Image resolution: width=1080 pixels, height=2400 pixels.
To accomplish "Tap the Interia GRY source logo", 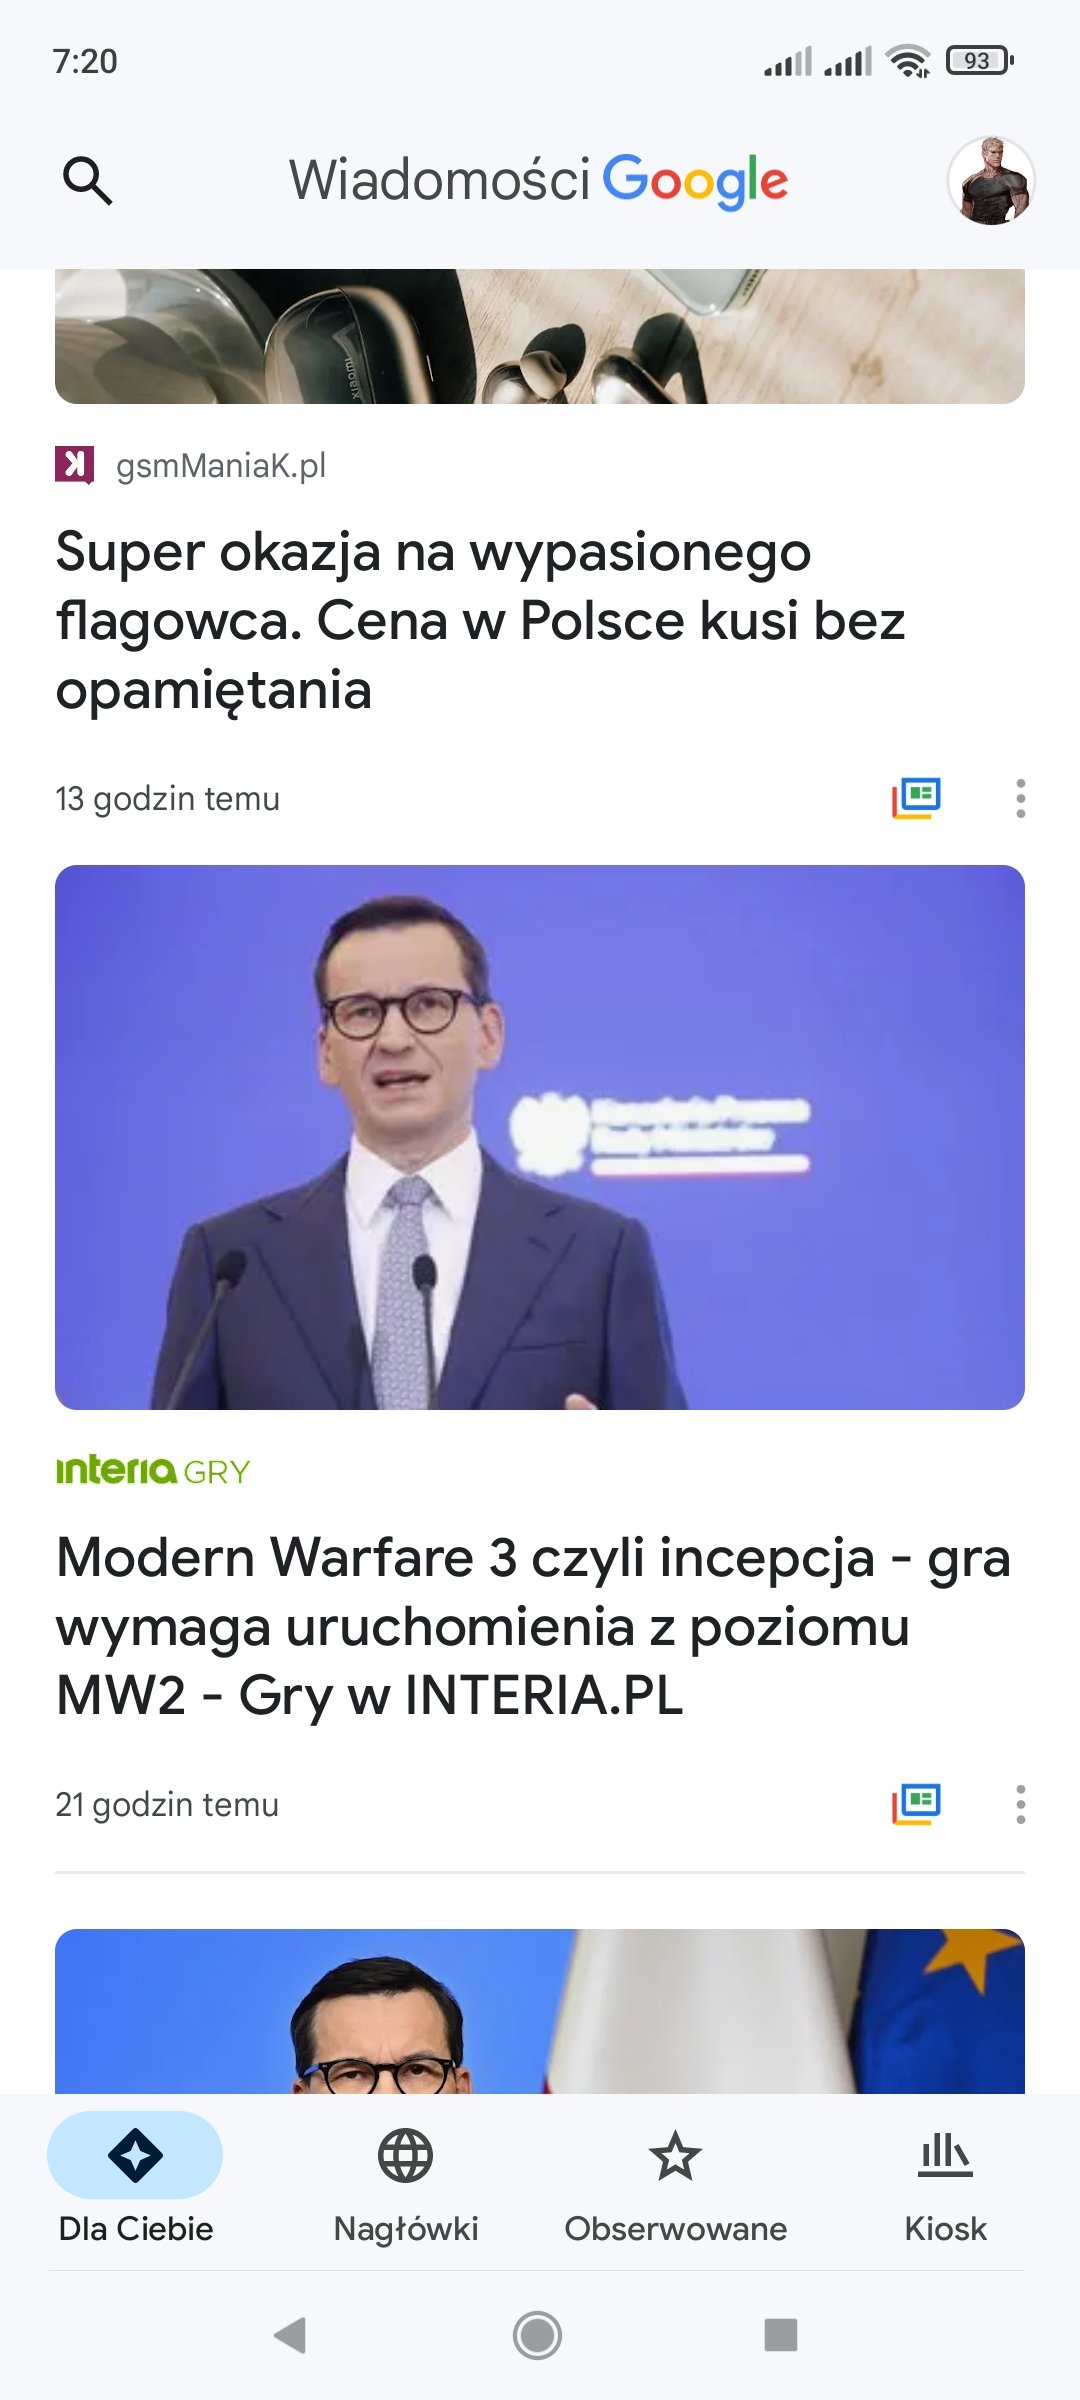I will 153,1471.
